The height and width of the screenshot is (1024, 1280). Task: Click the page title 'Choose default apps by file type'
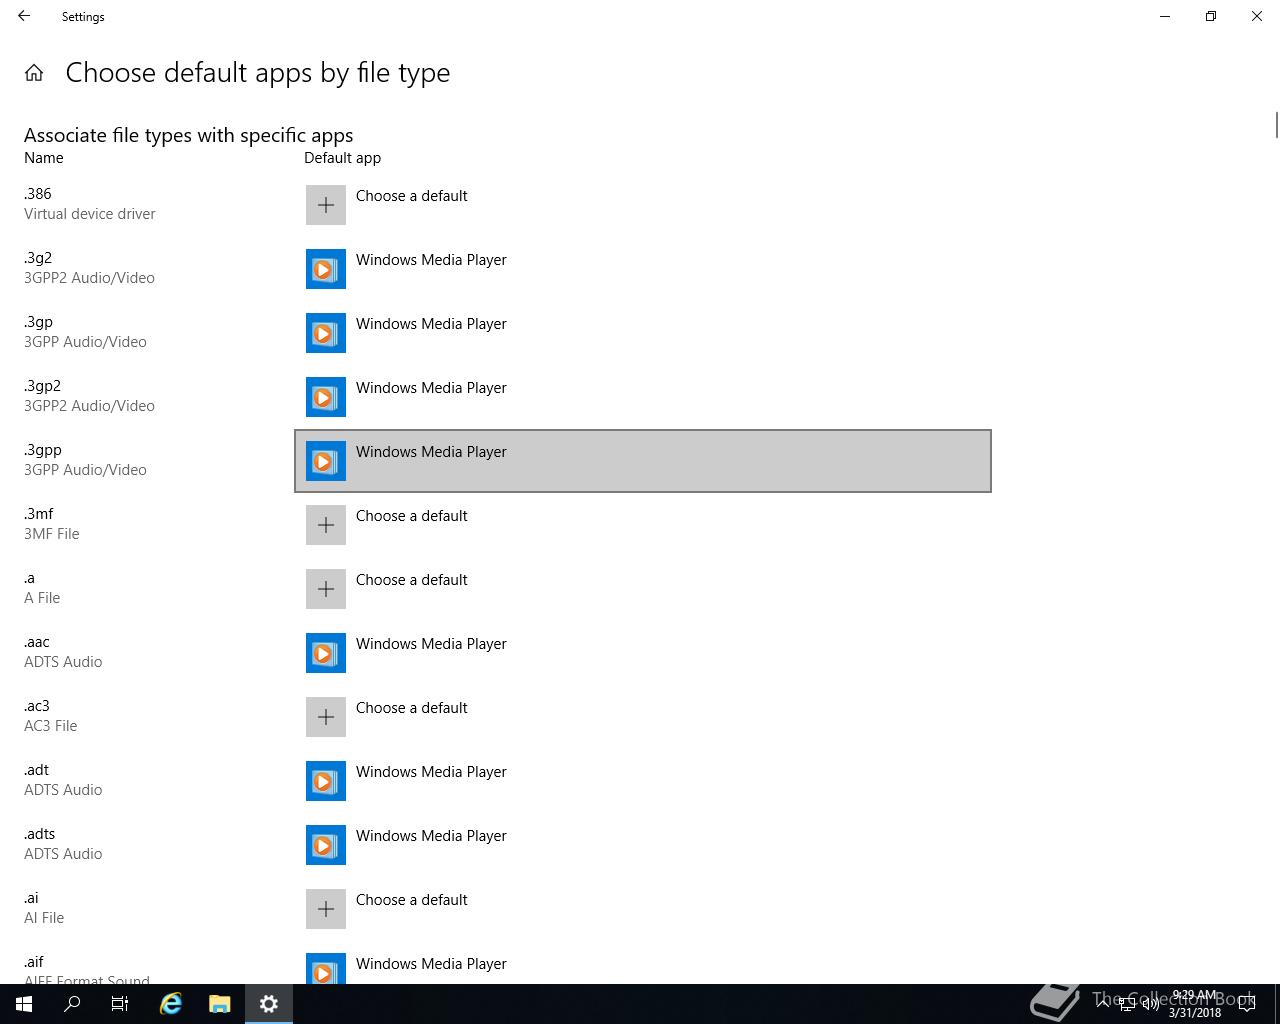click(258, 73)
